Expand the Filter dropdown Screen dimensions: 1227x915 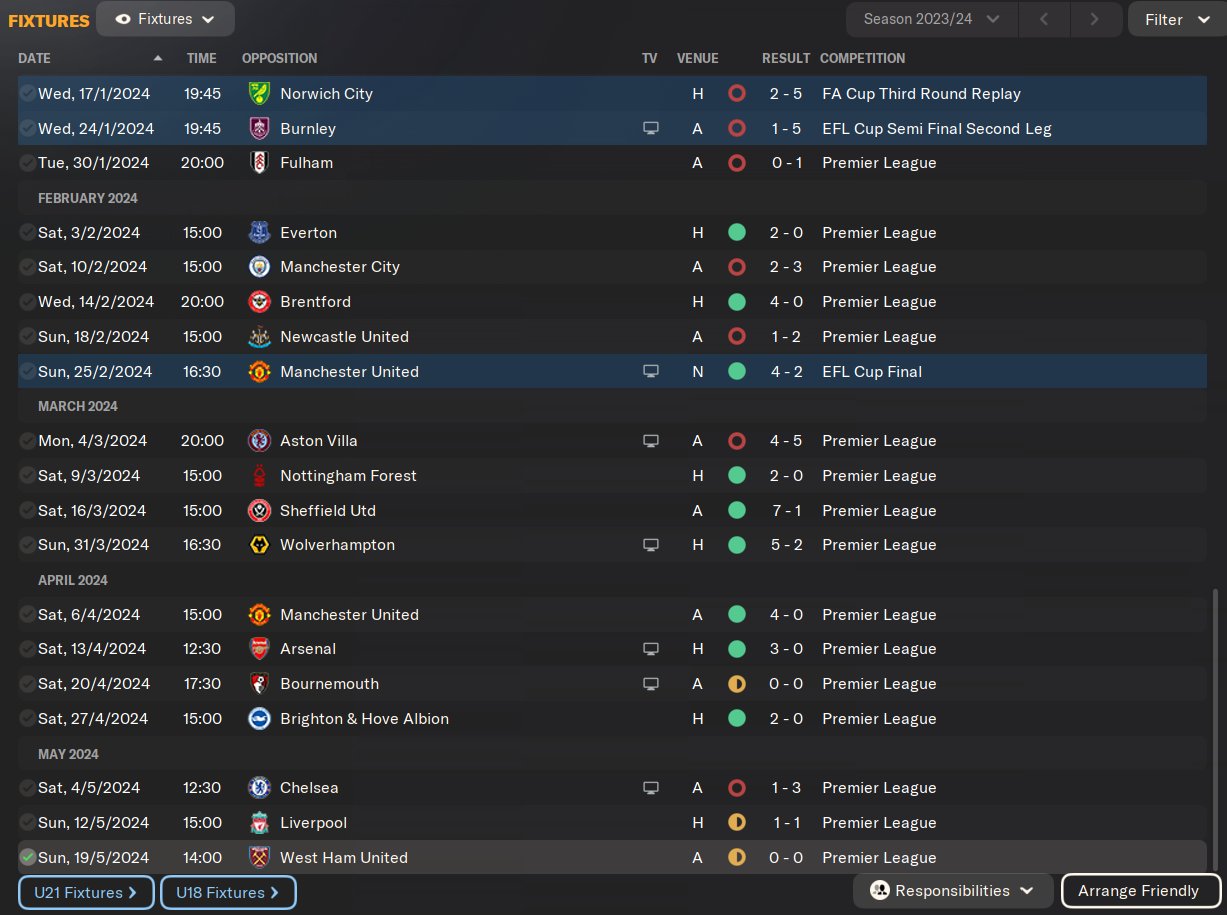pyautogui.click(x=1177, y=19)
